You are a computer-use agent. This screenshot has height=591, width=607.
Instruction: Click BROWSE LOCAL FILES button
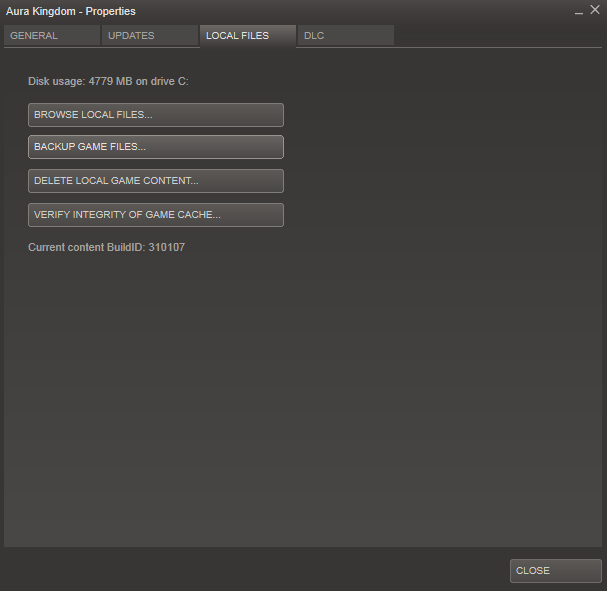(156, 115)
